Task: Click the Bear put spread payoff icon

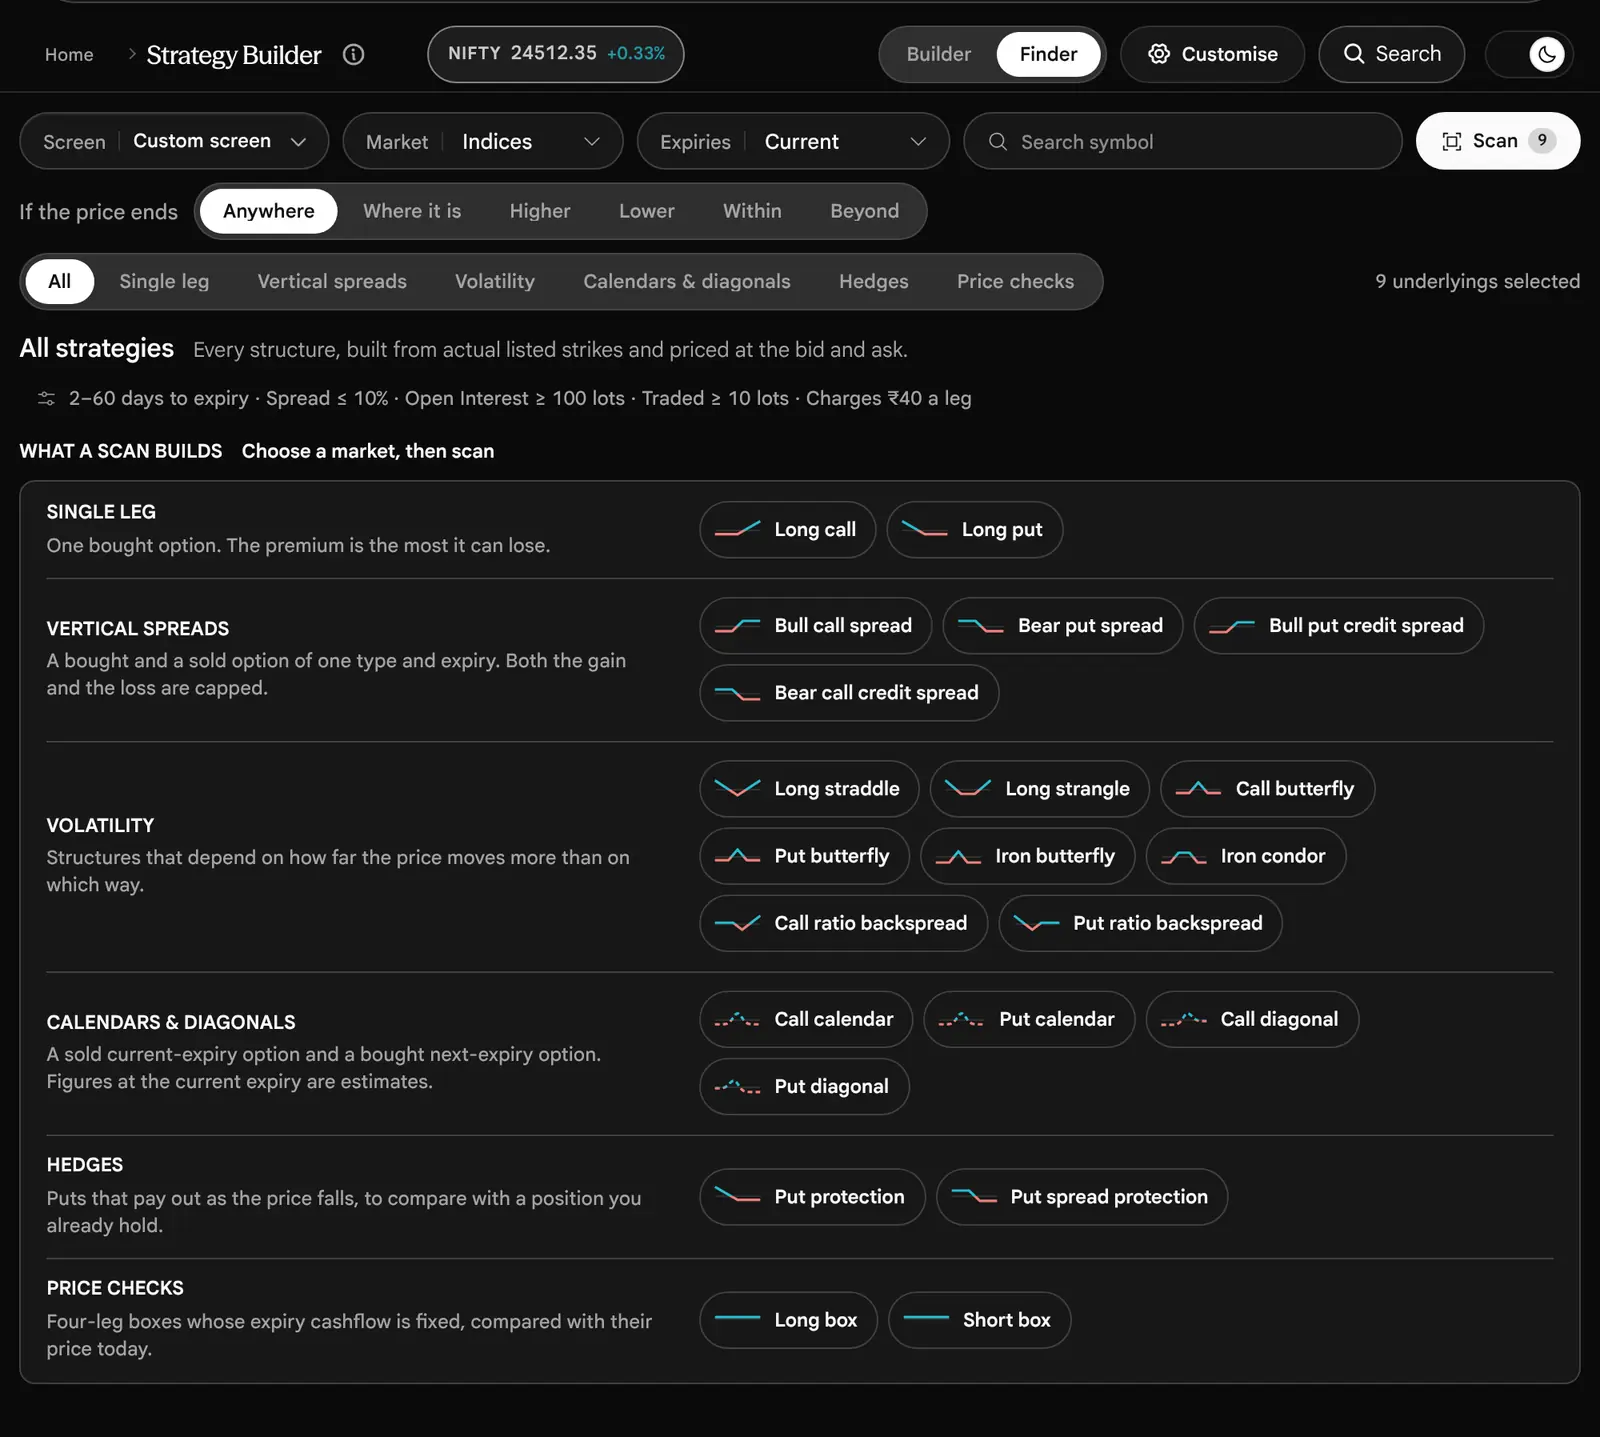Action: click(980, 626)
